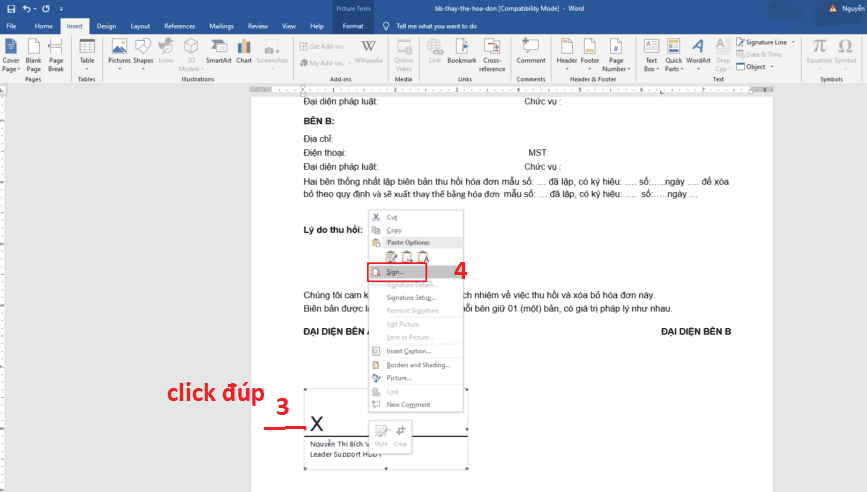Click the signature line X in document
The width and height of the screenshot is (867, 492).
click(x=317, y=424)
